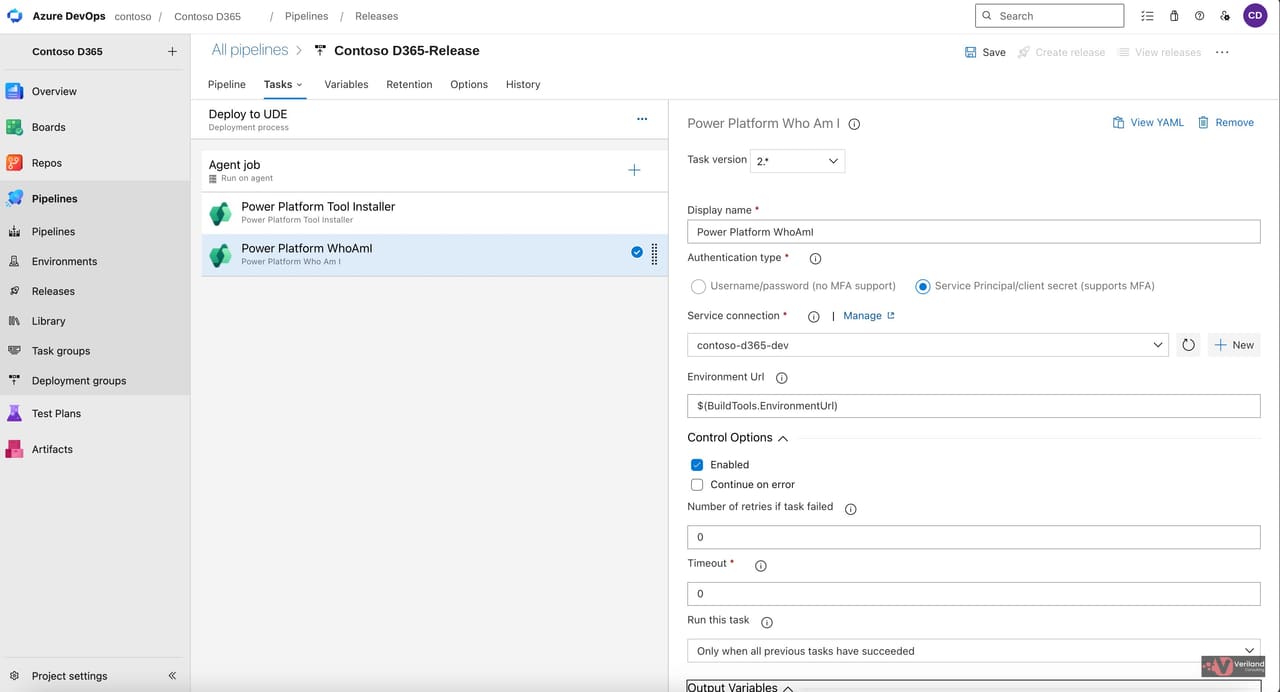Open the CD account avatar
The height and width of the screenshot is (692, 1280).
[x=1255, y=16]
